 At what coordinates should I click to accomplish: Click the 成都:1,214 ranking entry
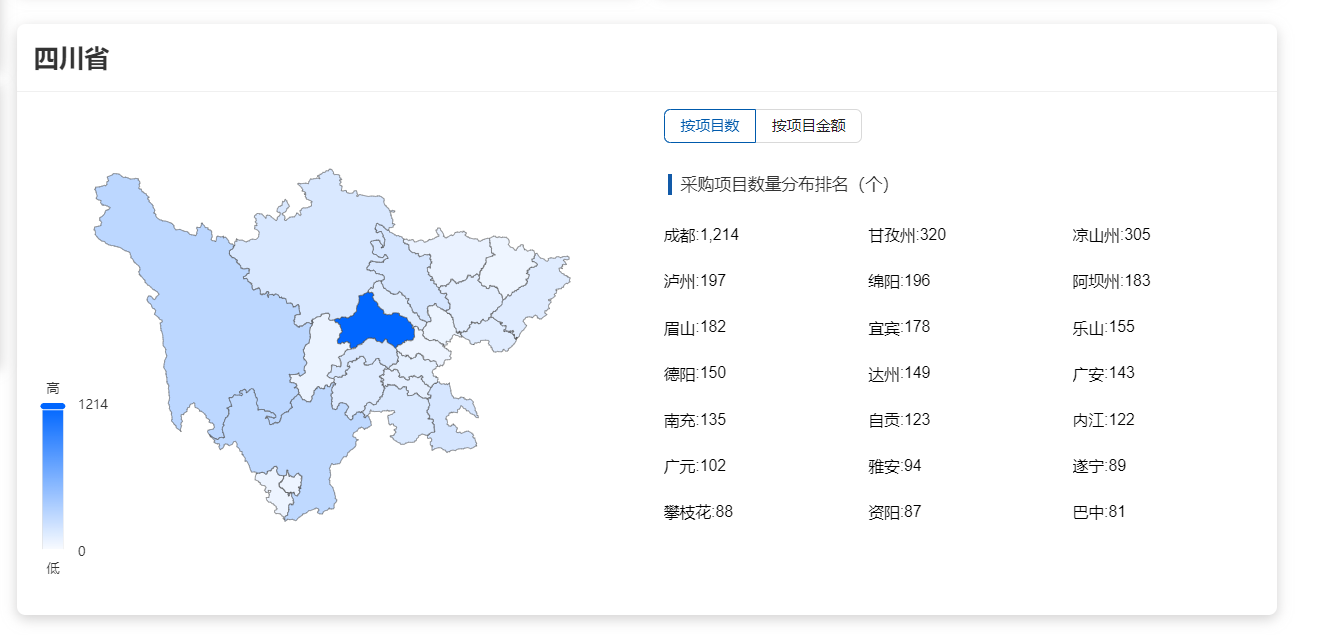point(701,235)
